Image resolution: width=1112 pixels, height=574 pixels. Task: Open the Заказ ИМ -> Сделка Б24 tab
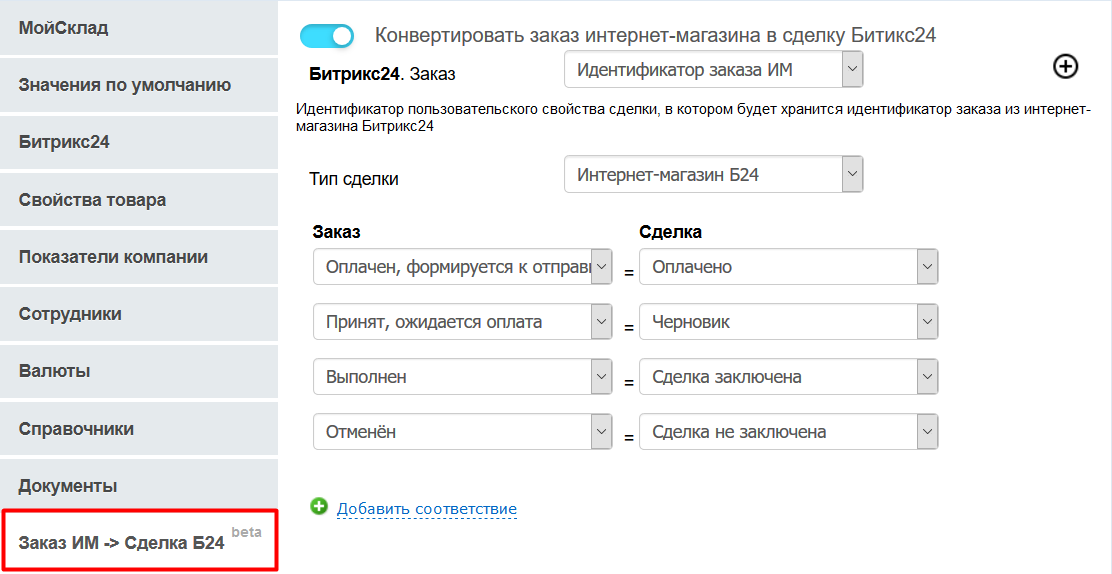138,543
